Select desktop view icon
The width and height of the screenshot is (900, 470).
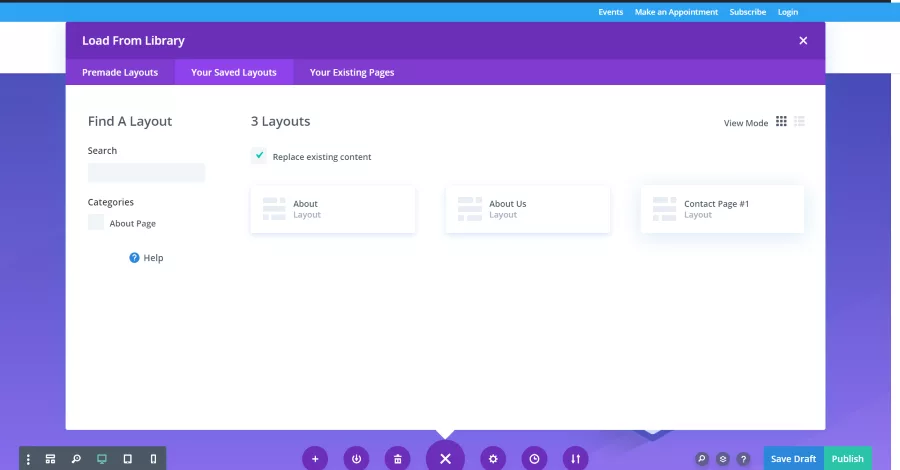pyautogui.click(x=102, y=459)
